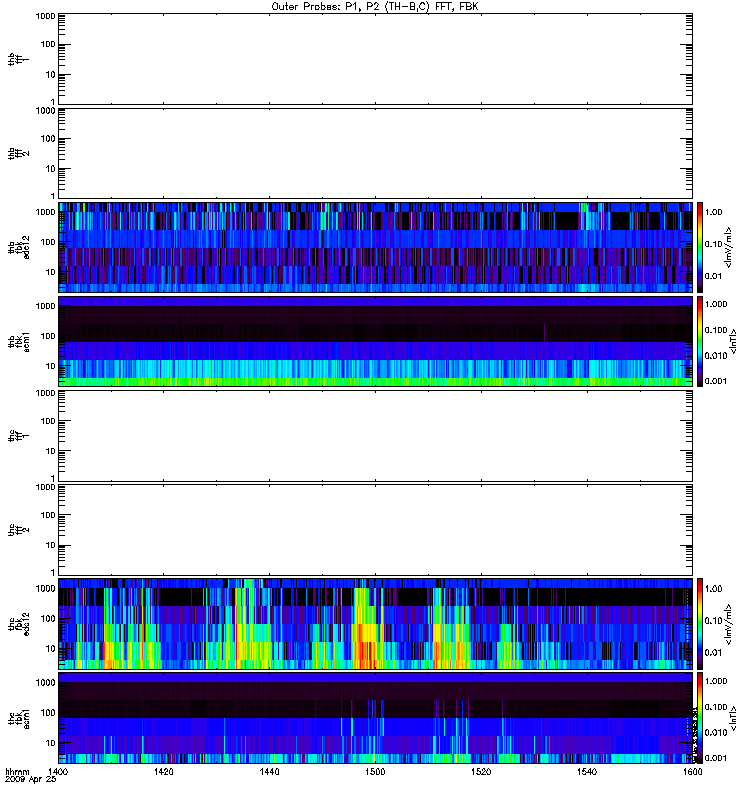This screenshot has height=800, width=750.
Task: Click the thb fbk edc12 spectrogram panel
Action: tap(375, 247)
